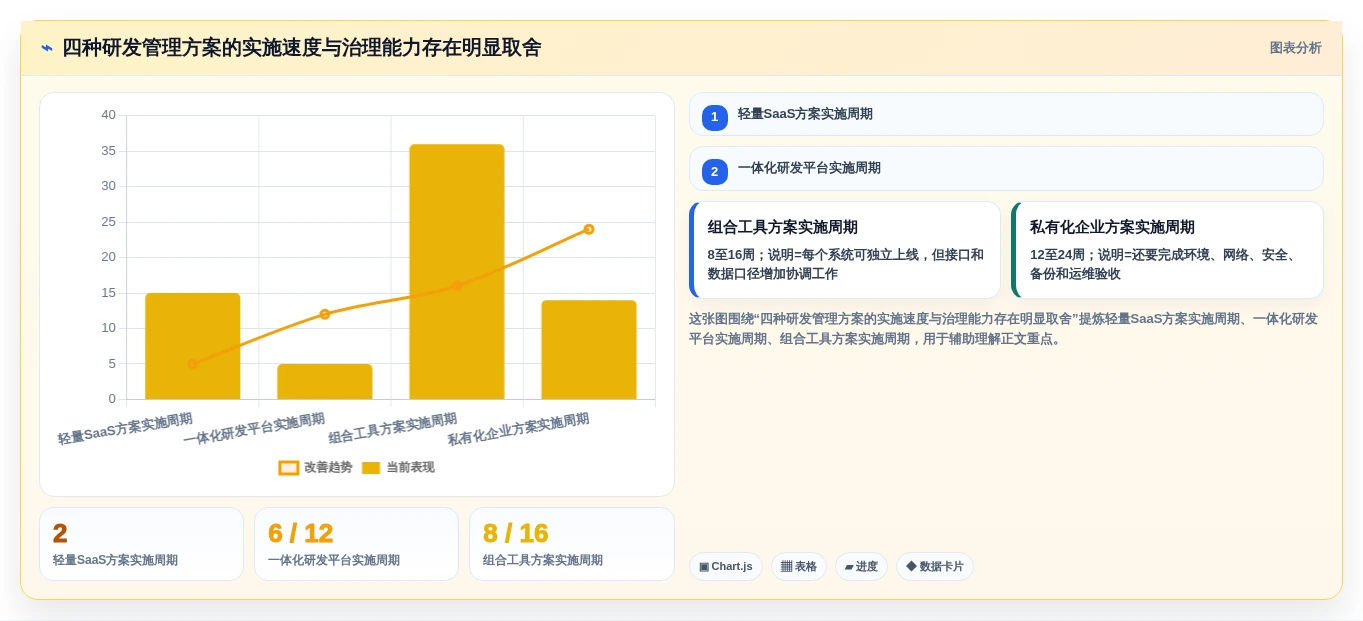The width and height of the screenshot is (1363, 621).
Task: Click the diamond icon in the 数据卡片 tag
Action: (911, 566)
